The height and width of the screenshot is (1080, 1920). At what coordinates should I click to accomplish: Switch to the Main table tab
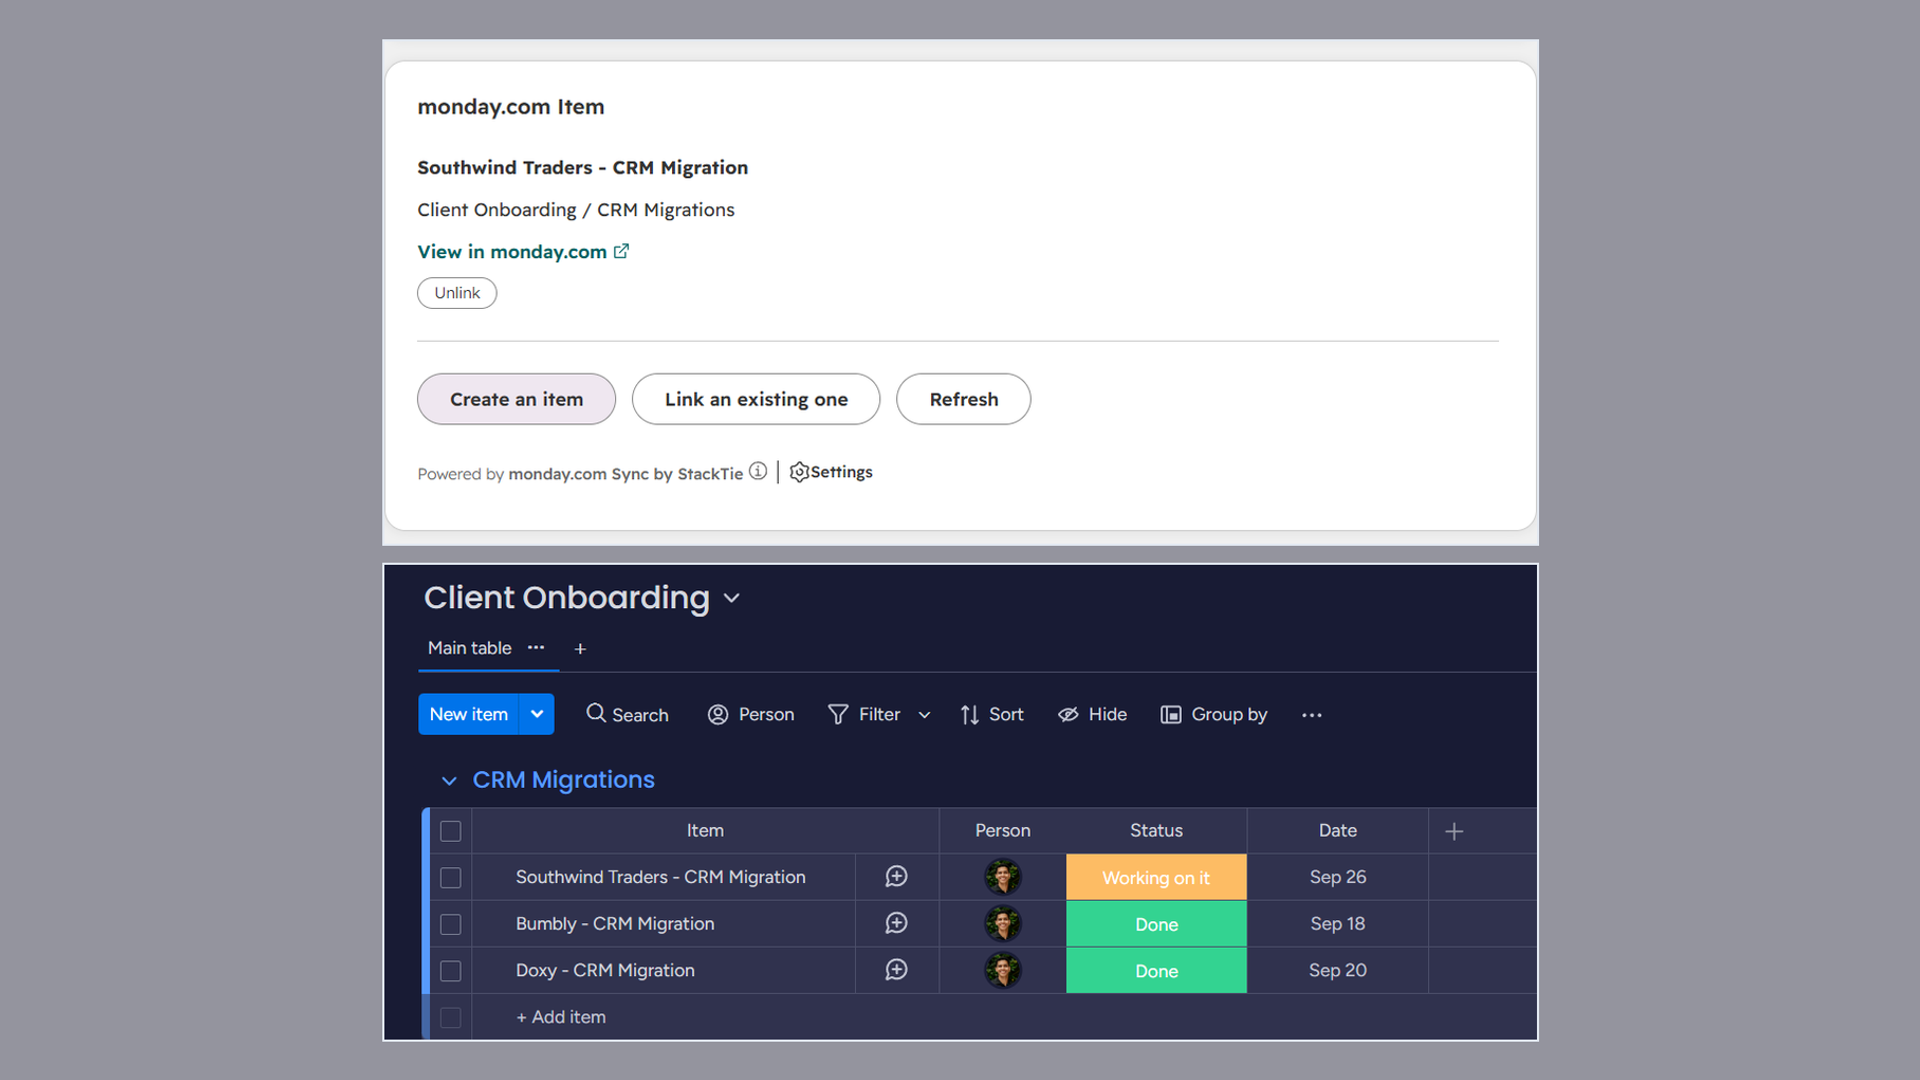470,648
